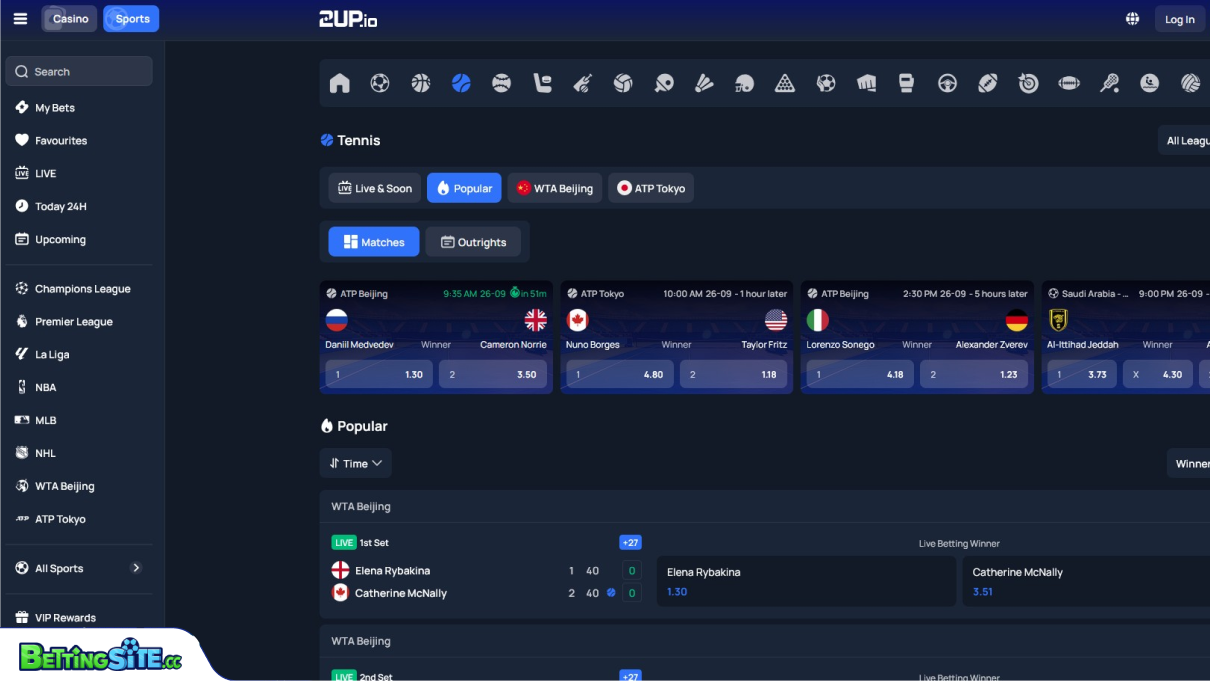Select the boxing sport icon
Image resolution: width=1210 pixels, height=681 pixels.
pos(906,83)
